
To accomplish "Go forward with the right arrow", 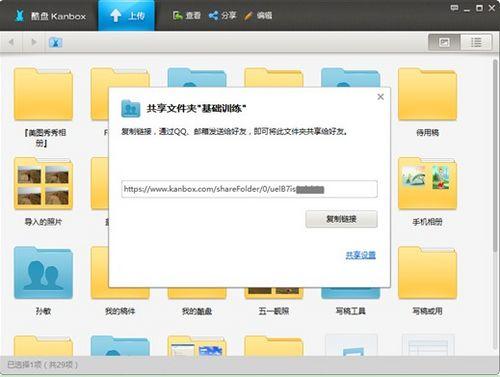I will (x=33, y=42).
